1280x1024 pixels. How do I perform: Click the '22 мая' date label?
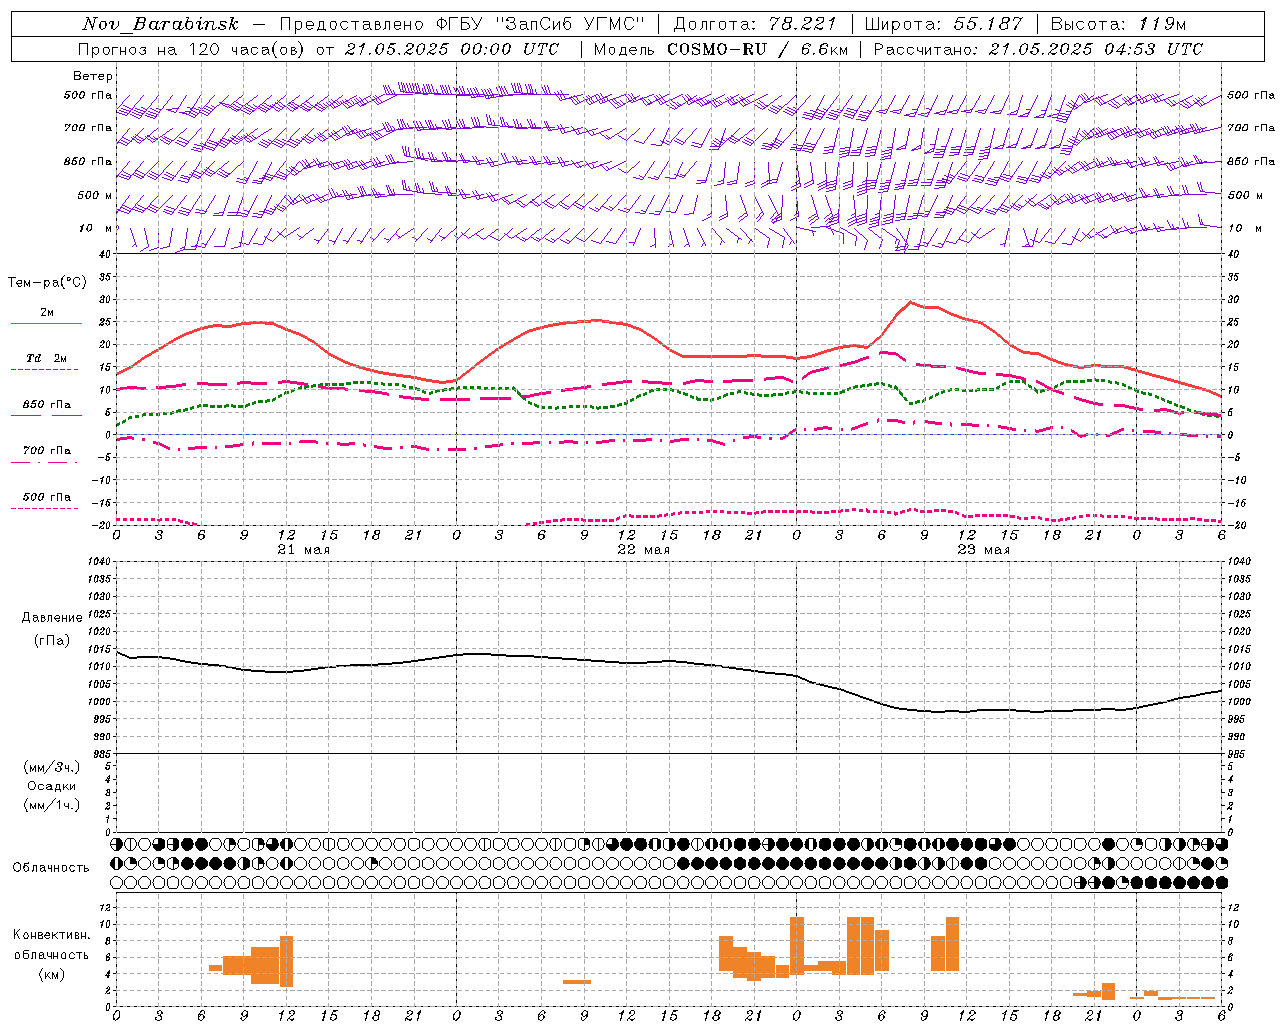pyautogui.click(x=643, y=550)
